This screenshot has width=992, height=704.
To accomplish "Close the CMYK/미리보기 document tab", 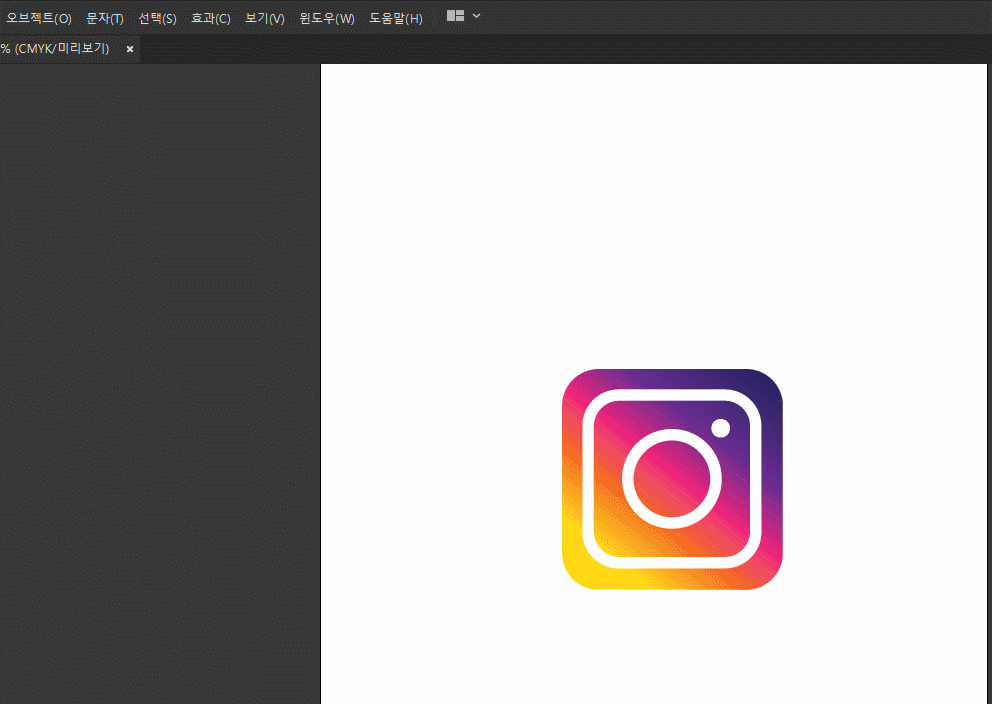I will (x=130, y=49).
